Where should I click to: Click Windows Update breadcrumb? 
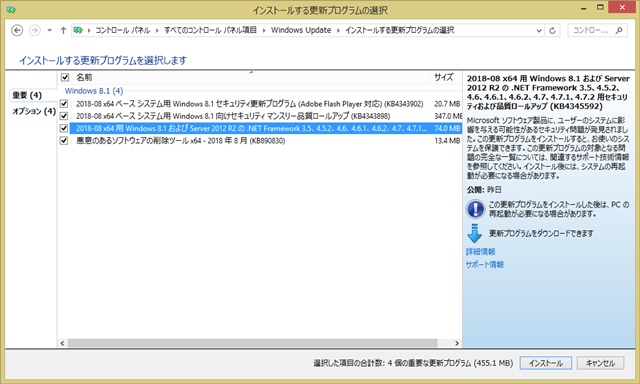[301, 30]
